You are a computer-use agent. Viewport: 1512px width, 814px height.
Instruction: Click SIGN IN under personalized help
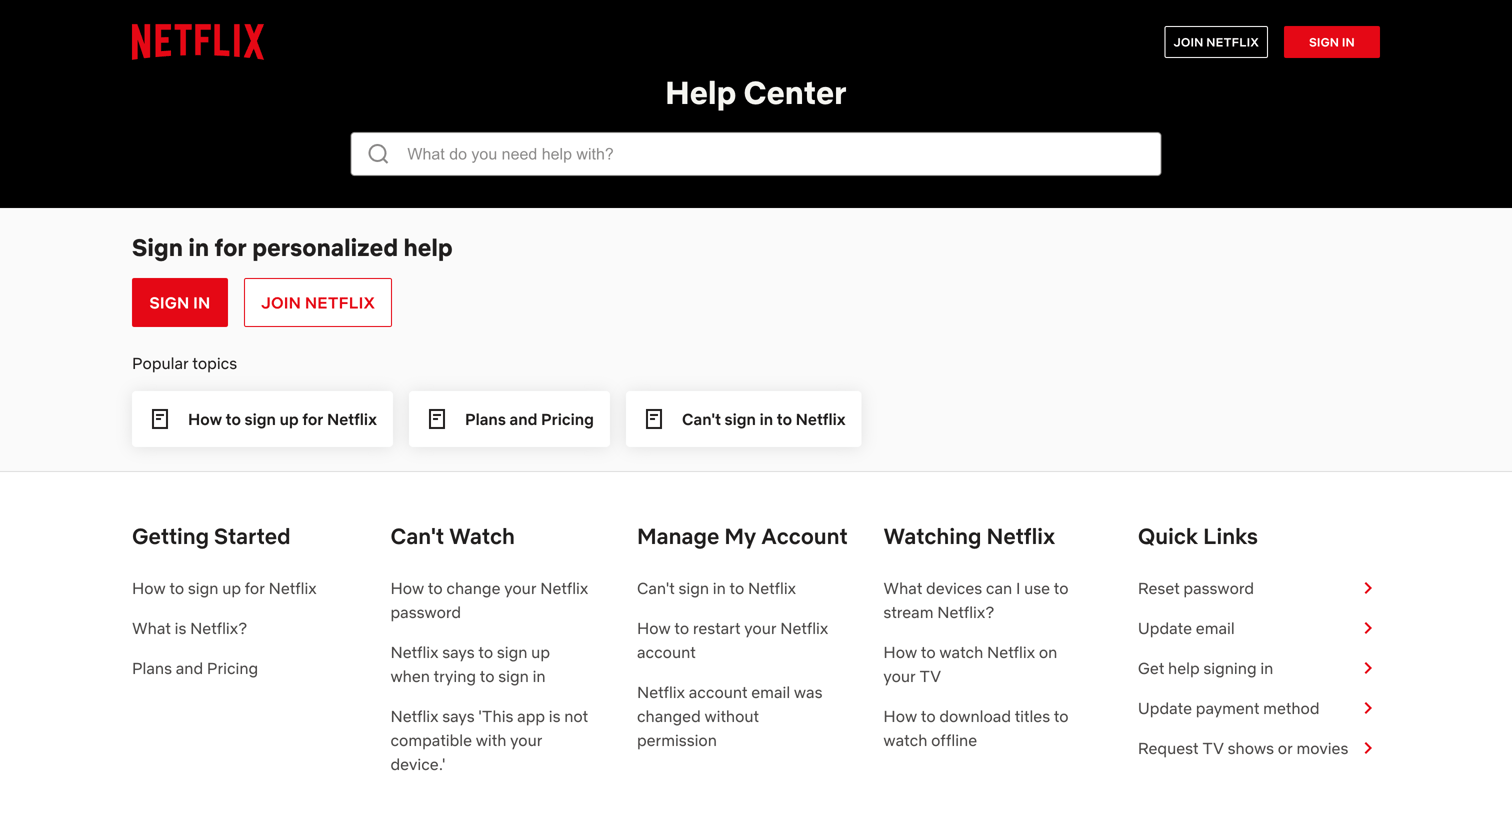pyautogui.click(x=180, y=302)
